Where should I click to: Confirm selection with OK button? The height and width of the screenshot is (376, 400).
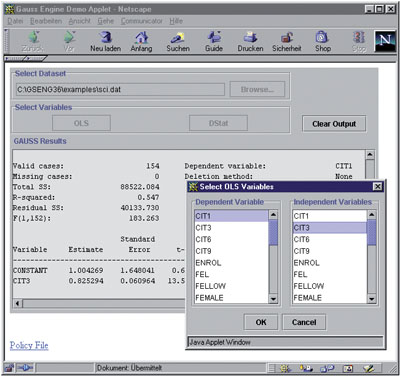tap(261, 322)
